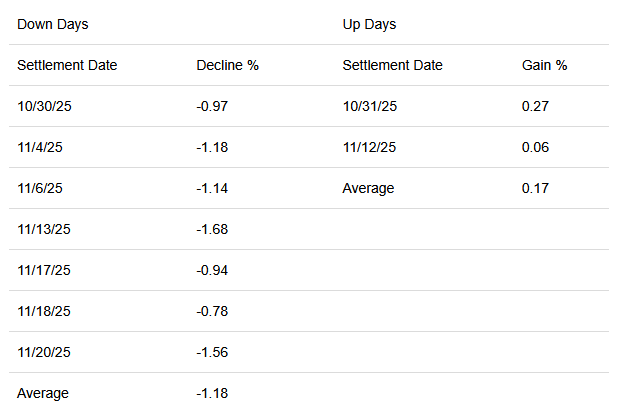
Task: Click the -1.68 decline value
Action: 212,229
